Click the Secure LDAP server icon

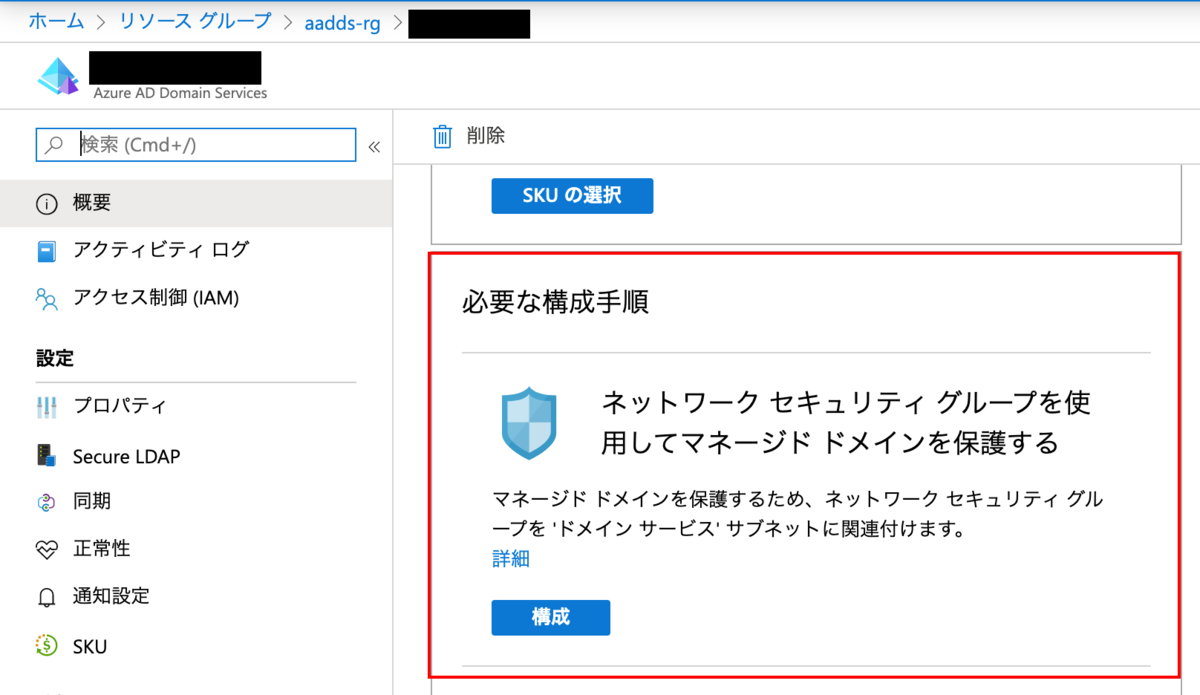click(x=46, y=456)
